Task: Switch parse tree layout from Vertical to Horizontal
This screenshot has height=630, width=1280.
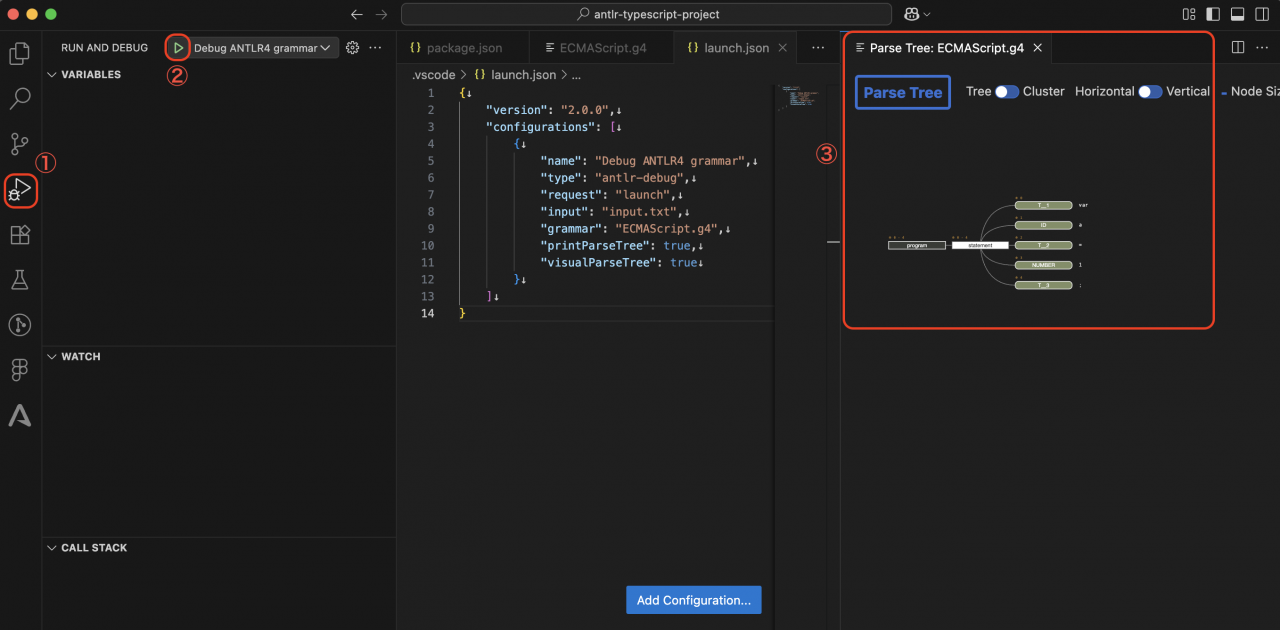Action: (x=1147, y=91)
